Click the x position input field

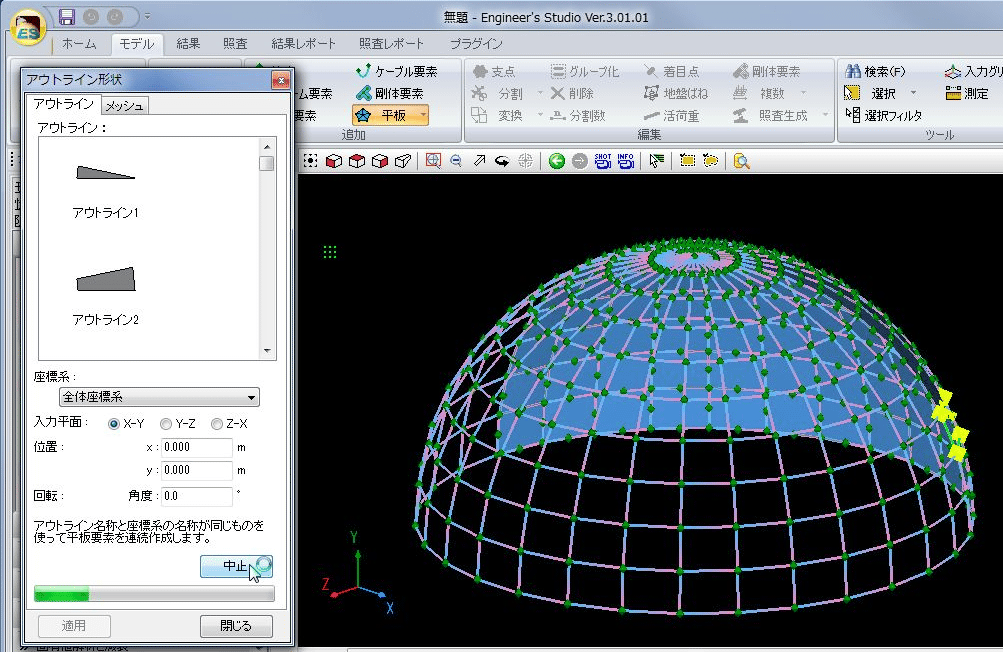point(196,448)
